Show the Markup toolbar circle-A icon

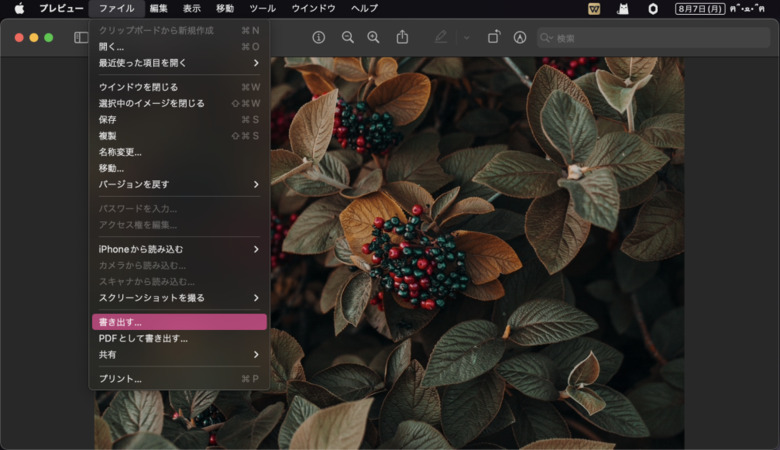520,37
